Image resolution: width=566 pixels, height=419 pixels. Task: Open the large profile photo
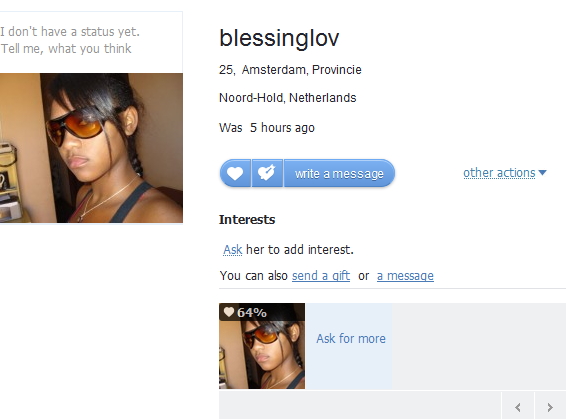point(91,148)
